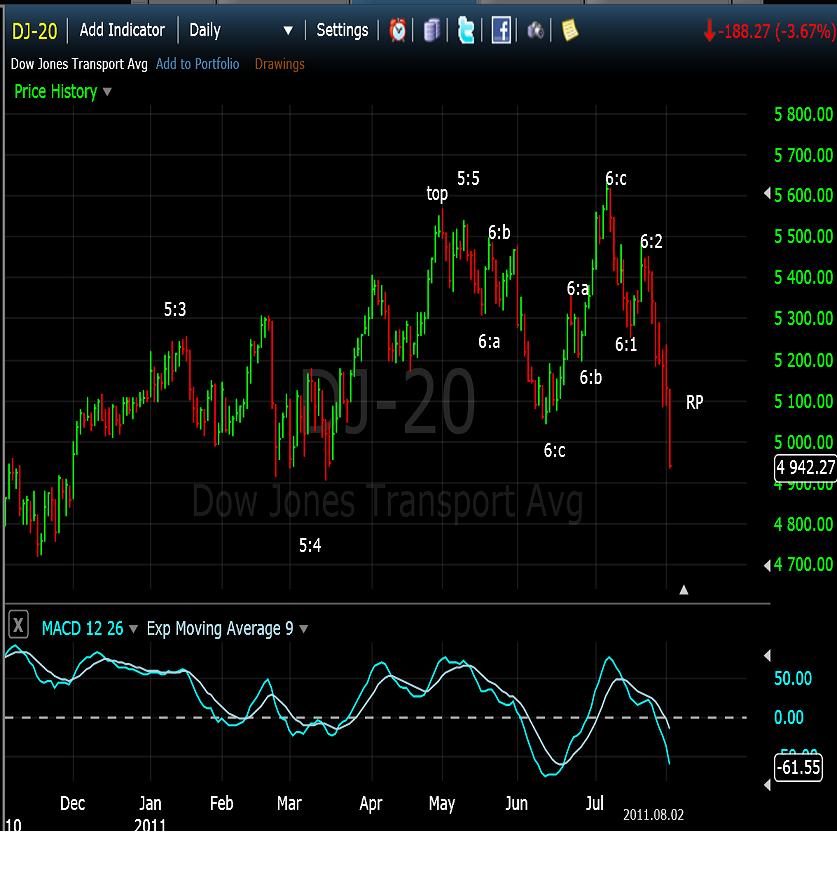Click the red down-arrow price change indicator
This screenshot has height=877, width=837.
click(709, 30)
